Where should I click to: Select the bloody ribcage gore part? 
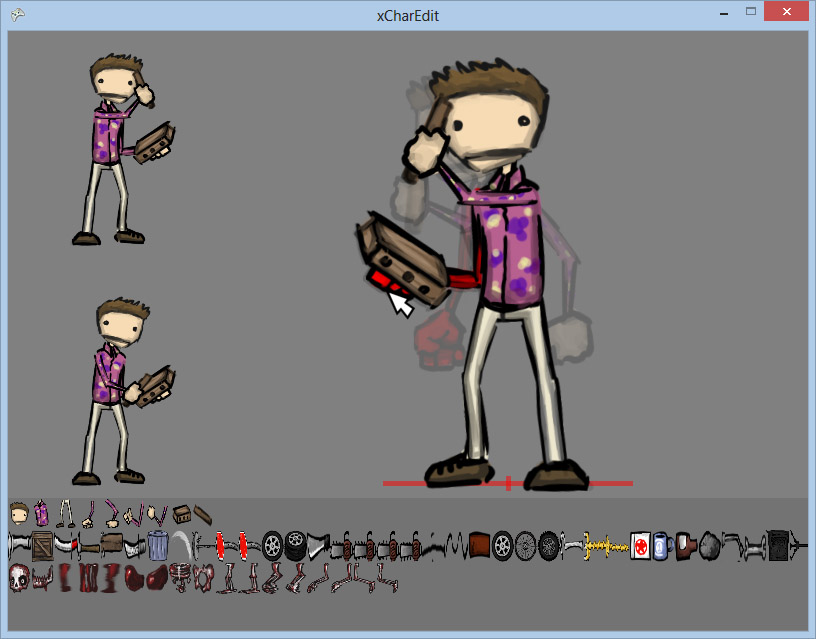tap(181, 578)
